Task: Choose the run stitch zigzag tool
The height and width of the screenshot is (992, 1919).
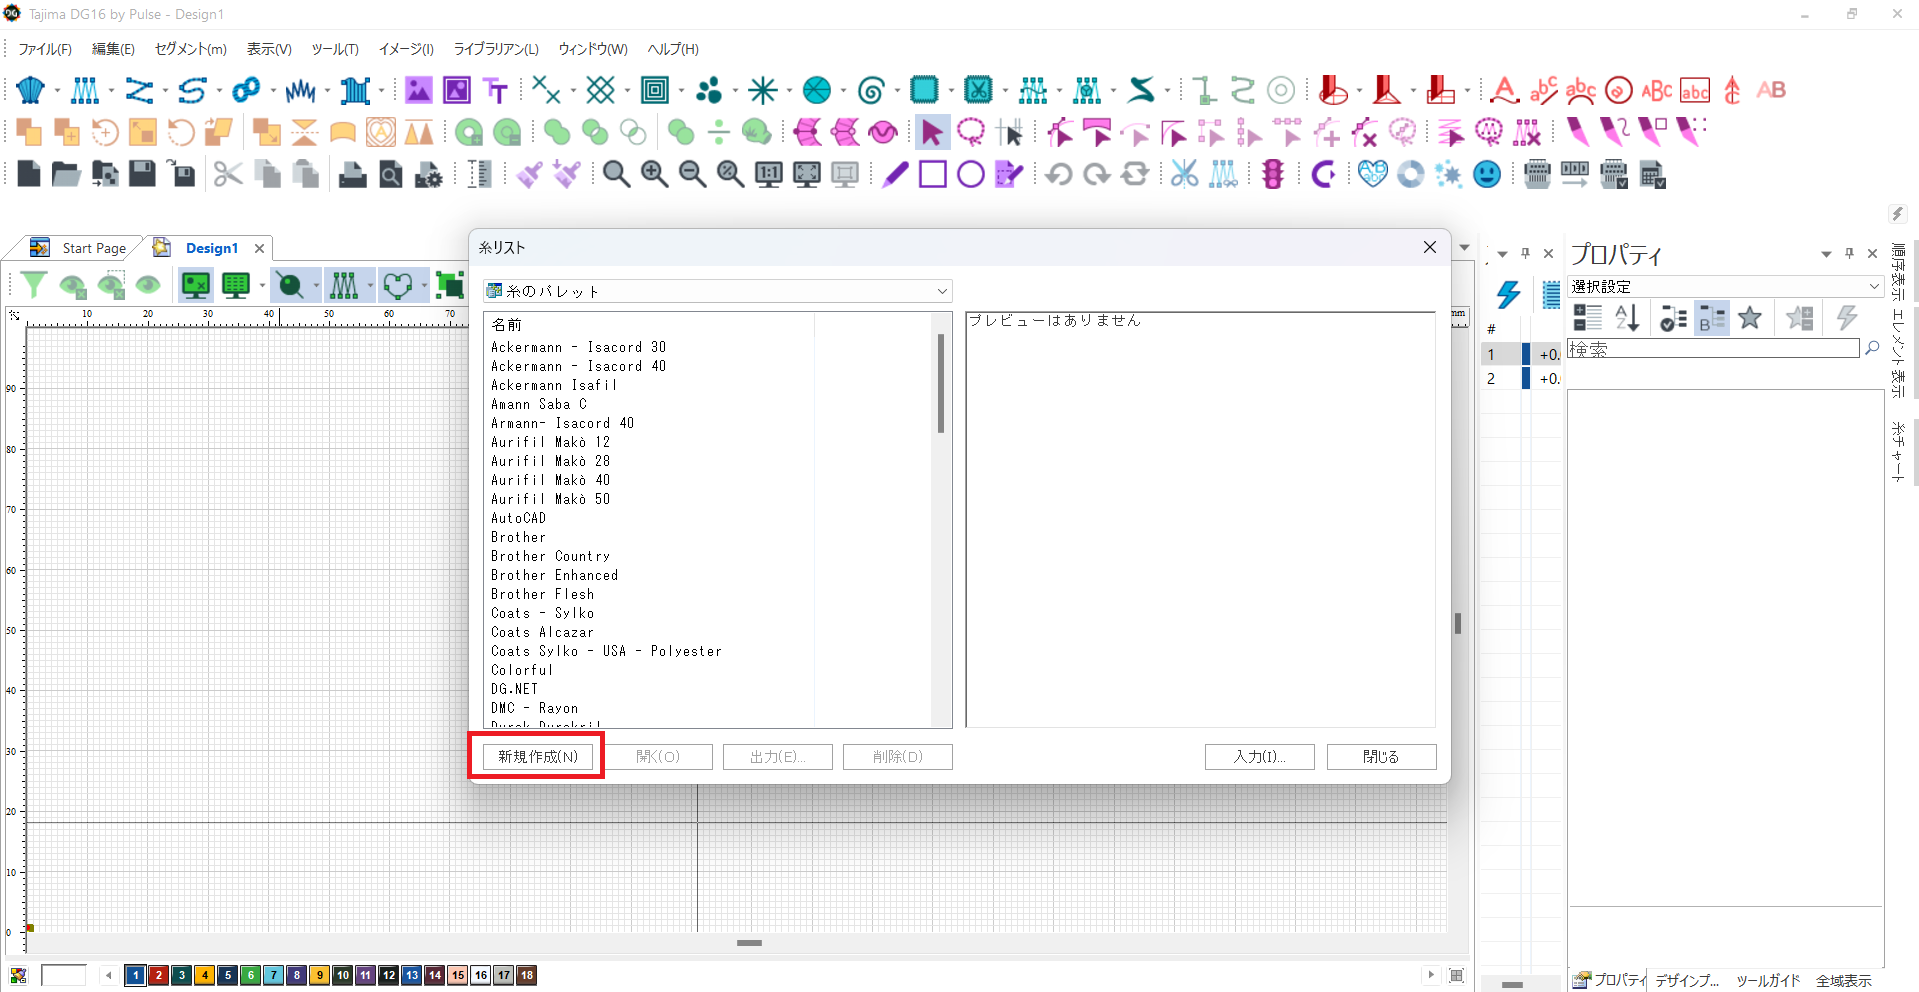Action: tap(139, 90)
